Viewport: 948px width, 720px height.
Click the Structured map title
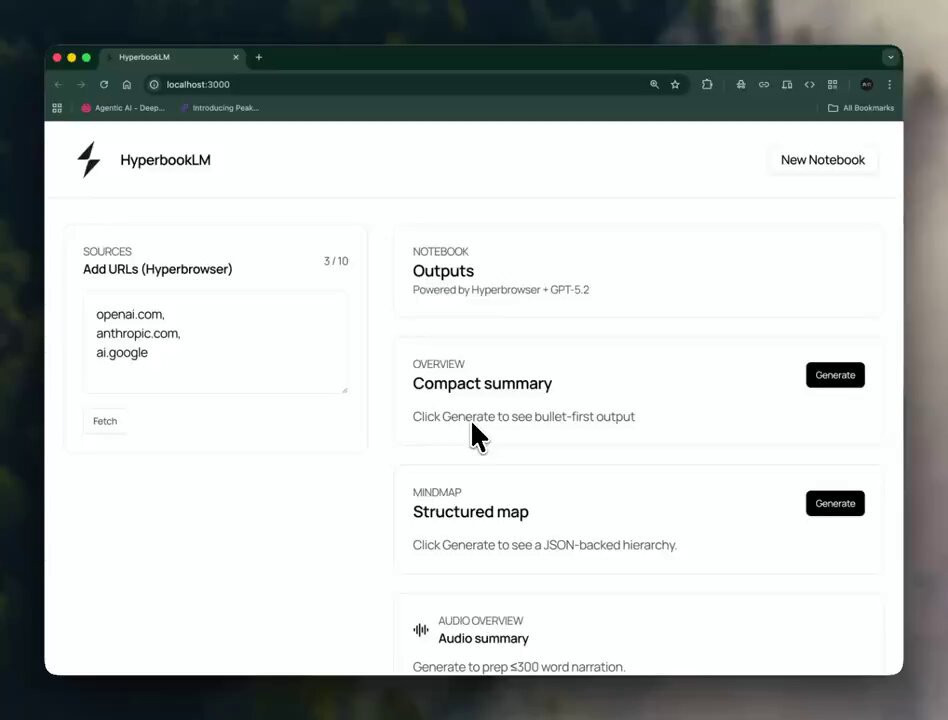coord(470,512)
